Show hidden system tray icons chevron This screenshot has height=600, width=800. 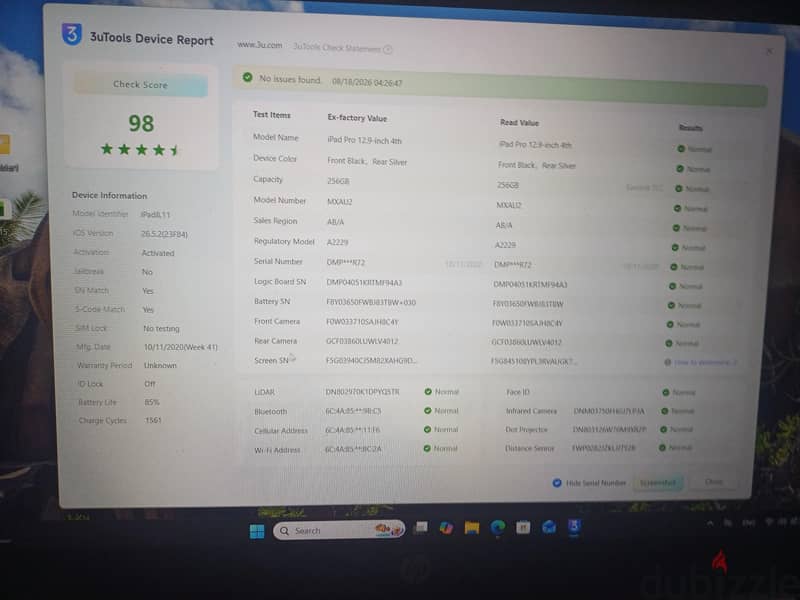[x=710, y=523]
